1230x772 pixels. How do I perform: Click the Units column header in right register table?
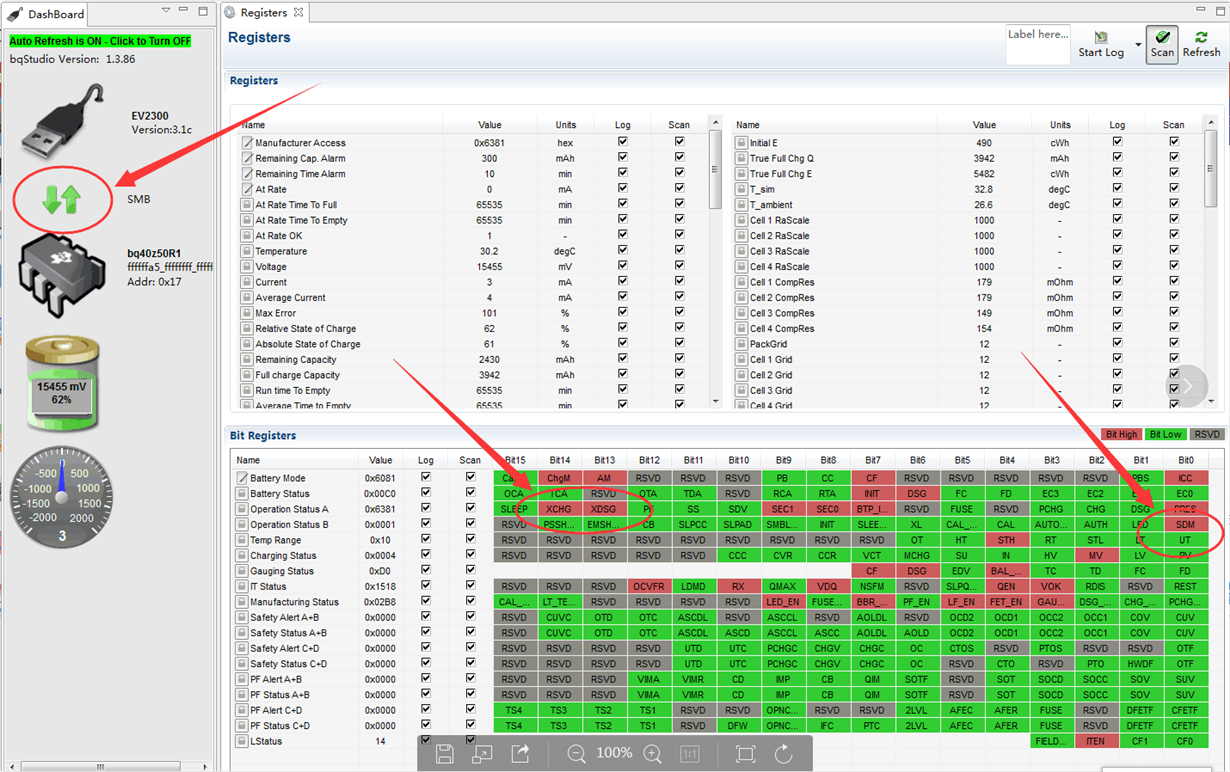(1061, 125)
